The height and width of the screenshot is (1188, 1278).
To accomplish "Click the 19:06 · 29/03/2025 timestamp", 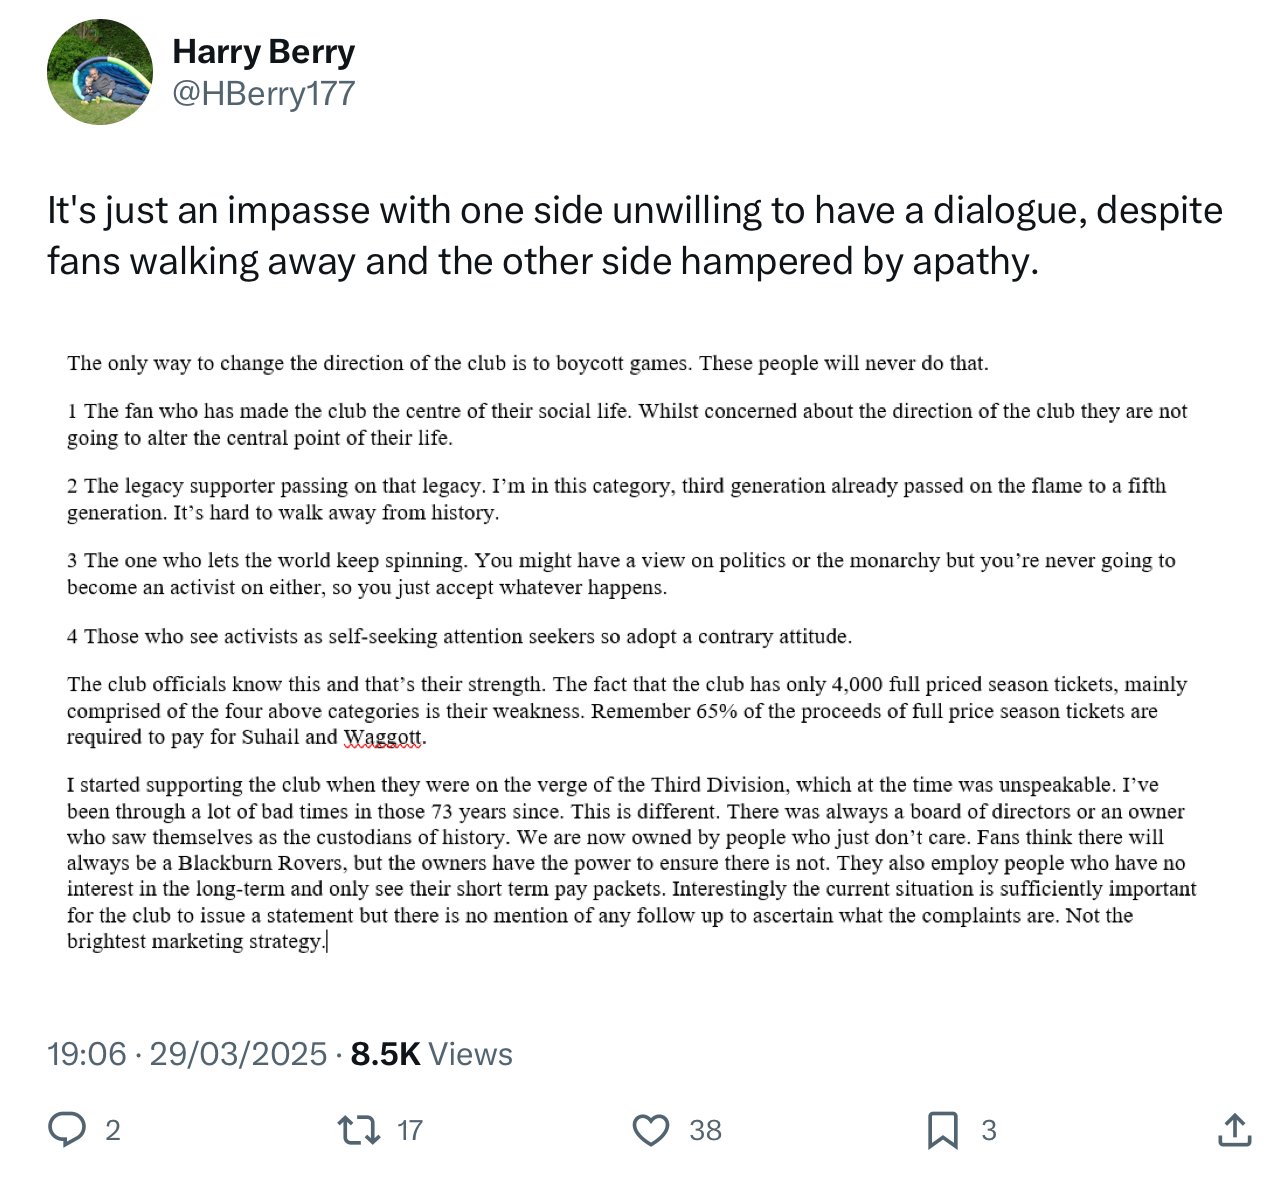I will coord(187,1054).
